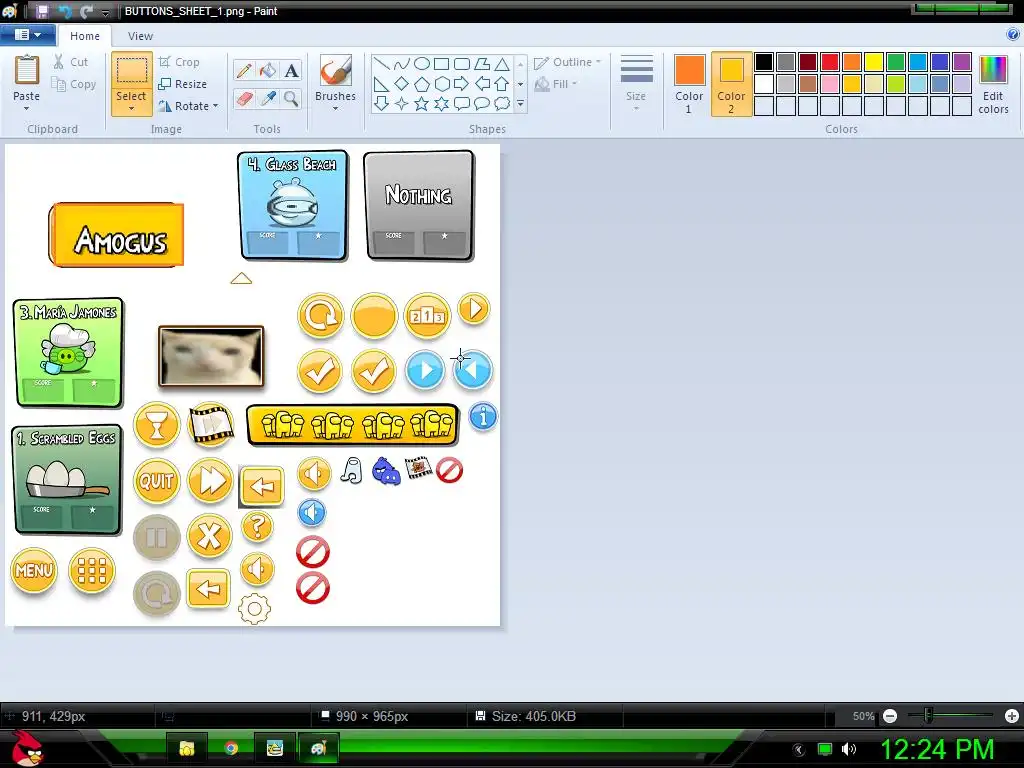The height and width of the screenshot is (768, 1024).
Task: Choose the Right triangle shape
Action: 382,84
